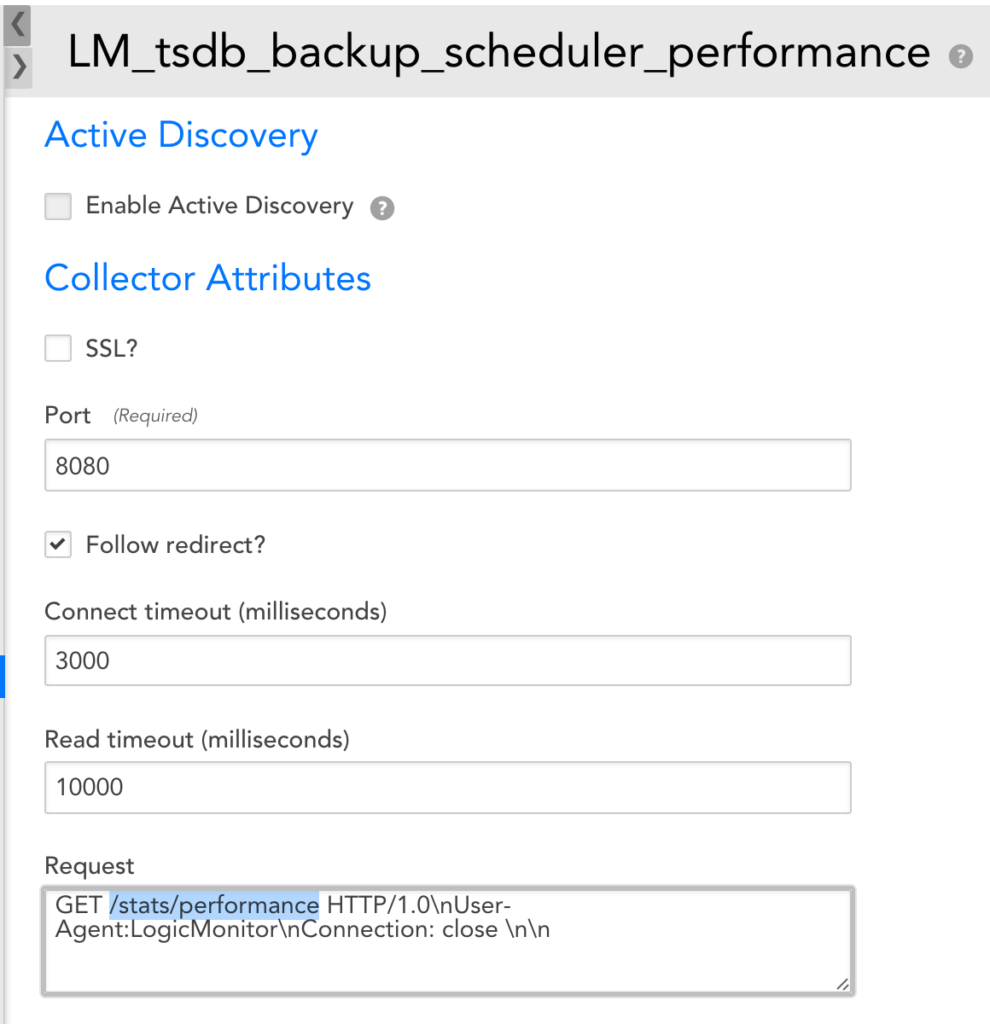
Task: Uncheck the Follow redirect? checkbox
Action: click(x=58, y=545)
